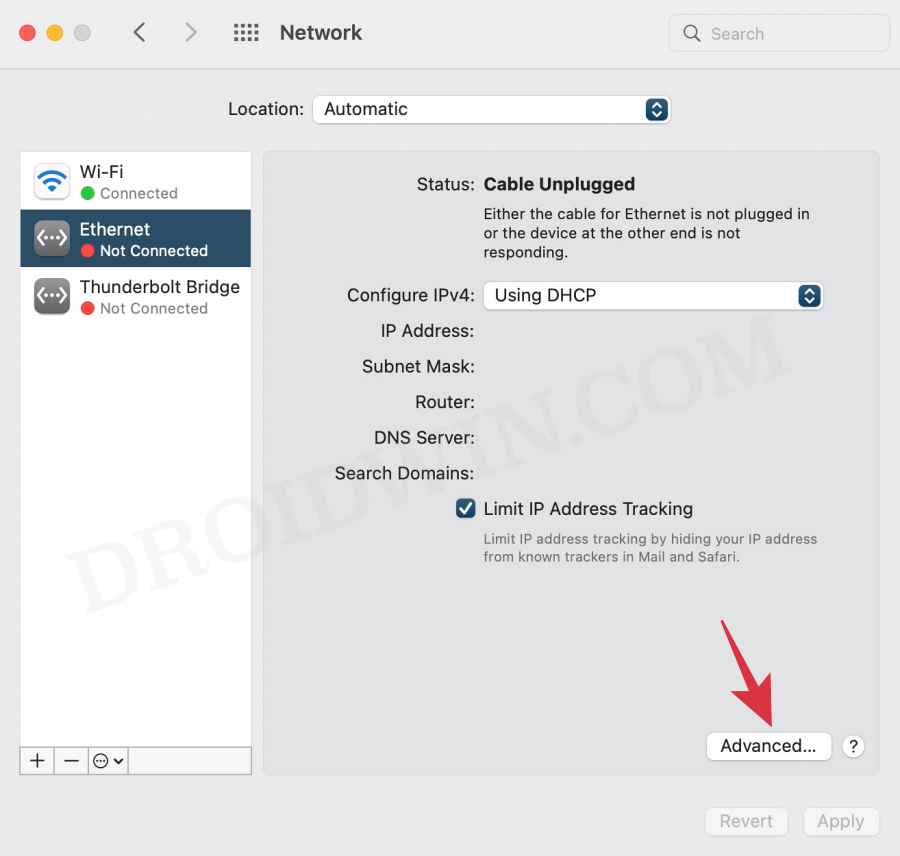Viewport: 900px width, 856px height.
Task: Click the back navigation arrow
Action: tap(139, 32)
